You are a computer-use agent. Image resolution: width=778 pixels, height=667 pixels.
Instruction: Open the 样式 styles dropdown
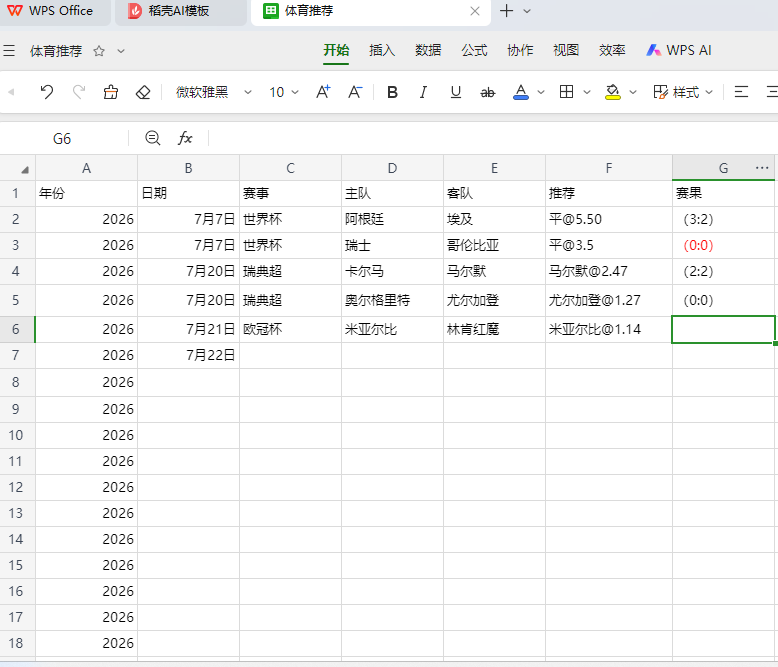tap(683, 92)
